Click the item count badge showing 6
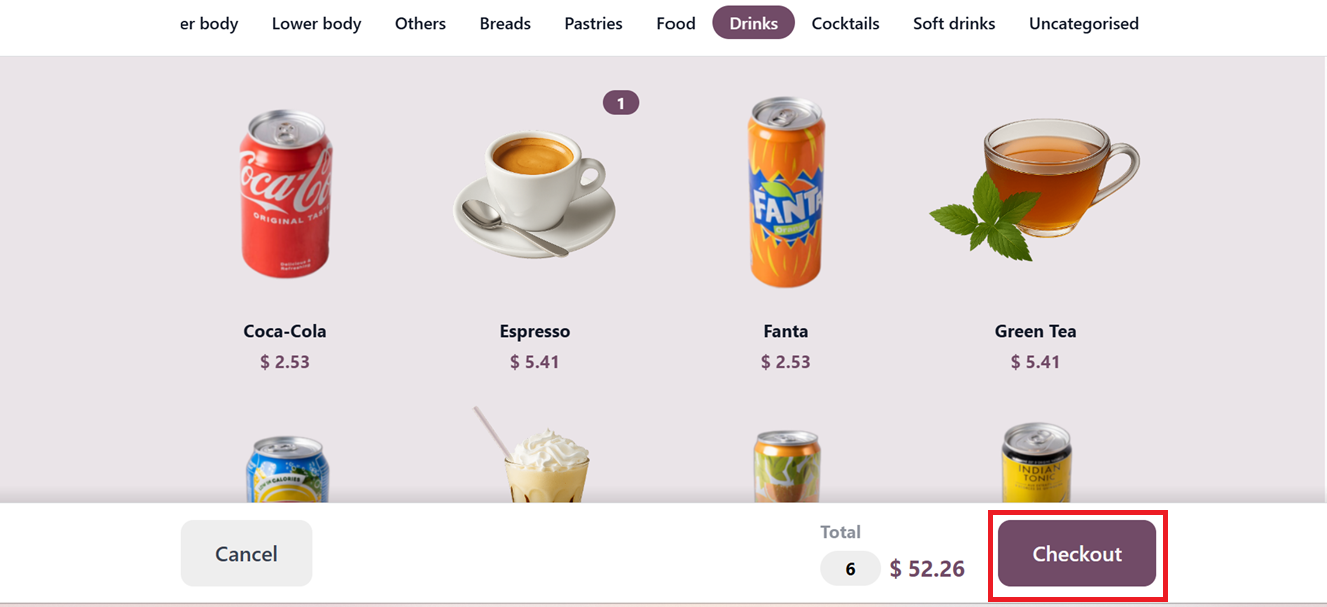This screenshot has width=1327, height=607. 850,569
